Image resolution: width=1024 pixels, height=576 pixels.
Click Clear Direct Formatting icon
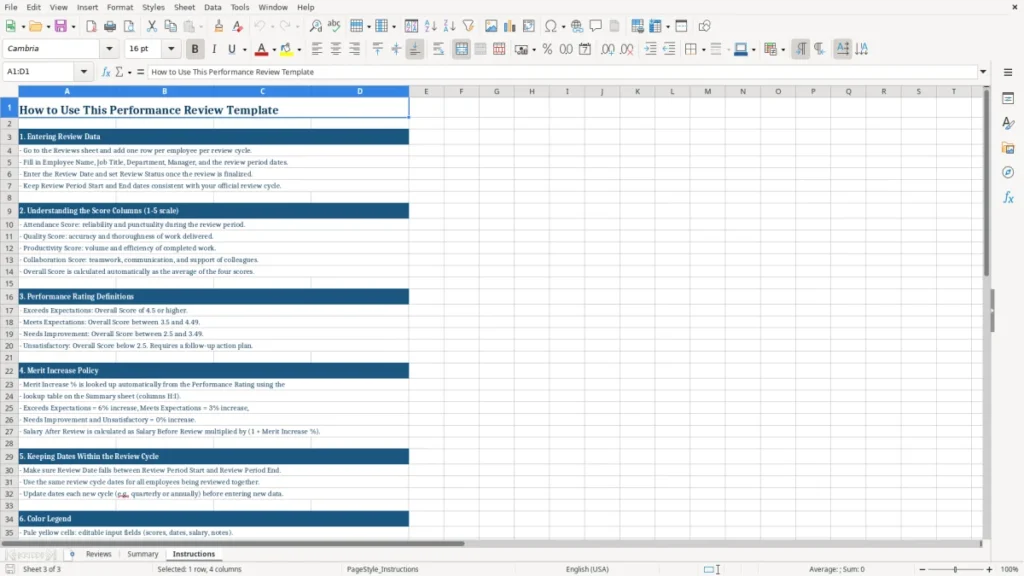pyautogui.click(x=238, y=26)
